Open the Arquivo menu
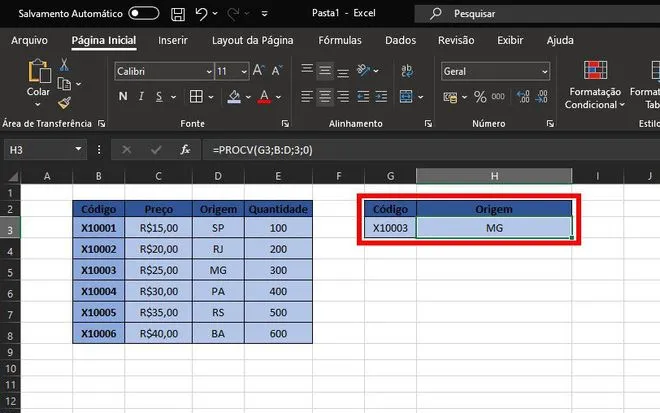660x413 pixels. point(29,40)
